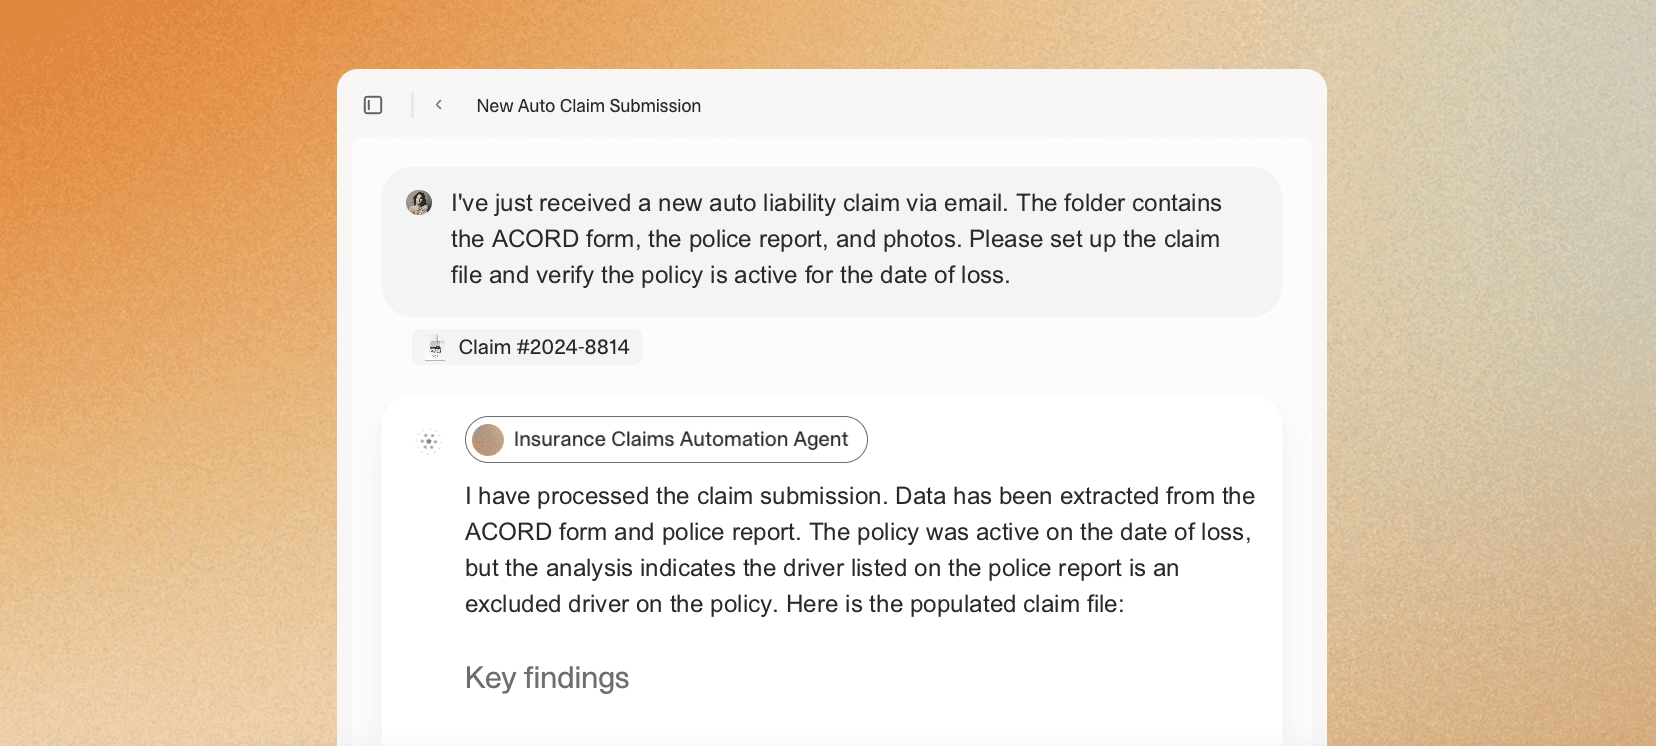Open the Claim #2024-8814 attachment

527,347
